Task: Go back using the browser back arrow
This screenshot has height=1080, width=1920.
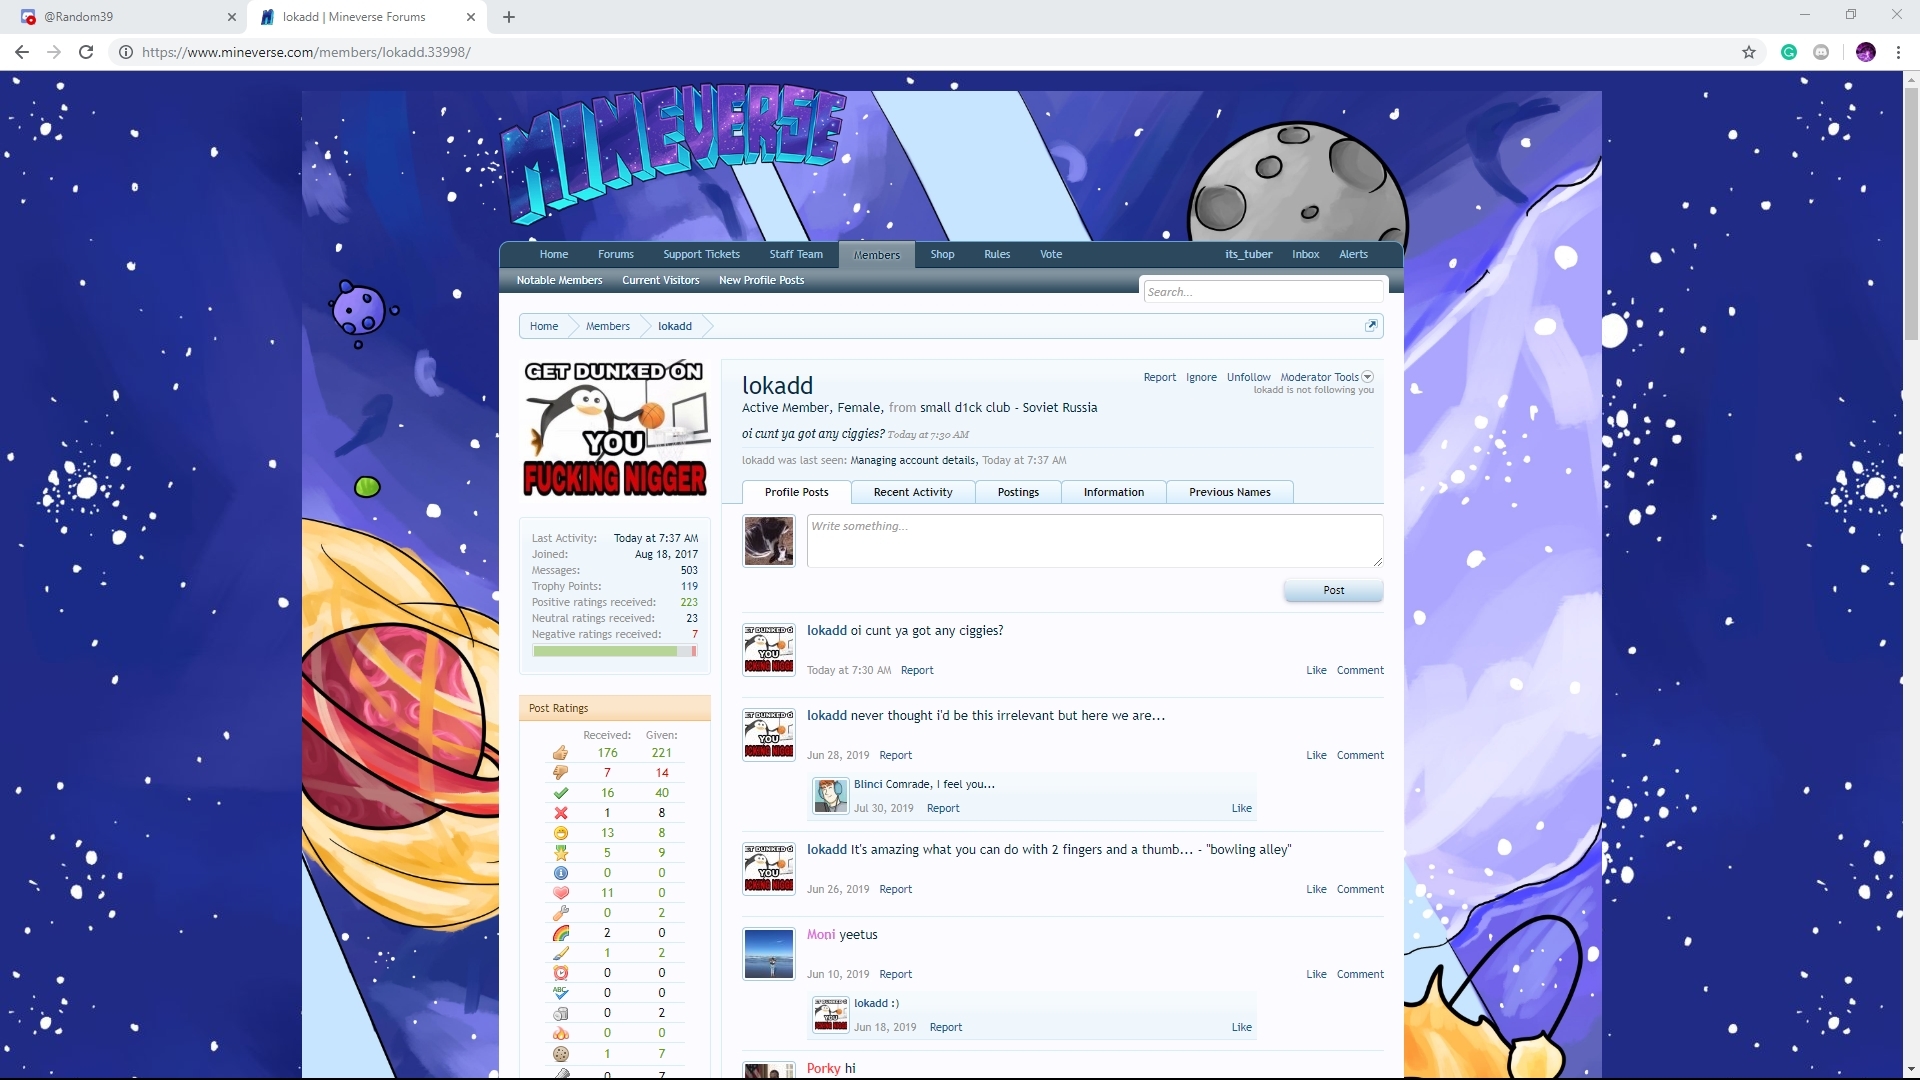Action: click(22, 52)
